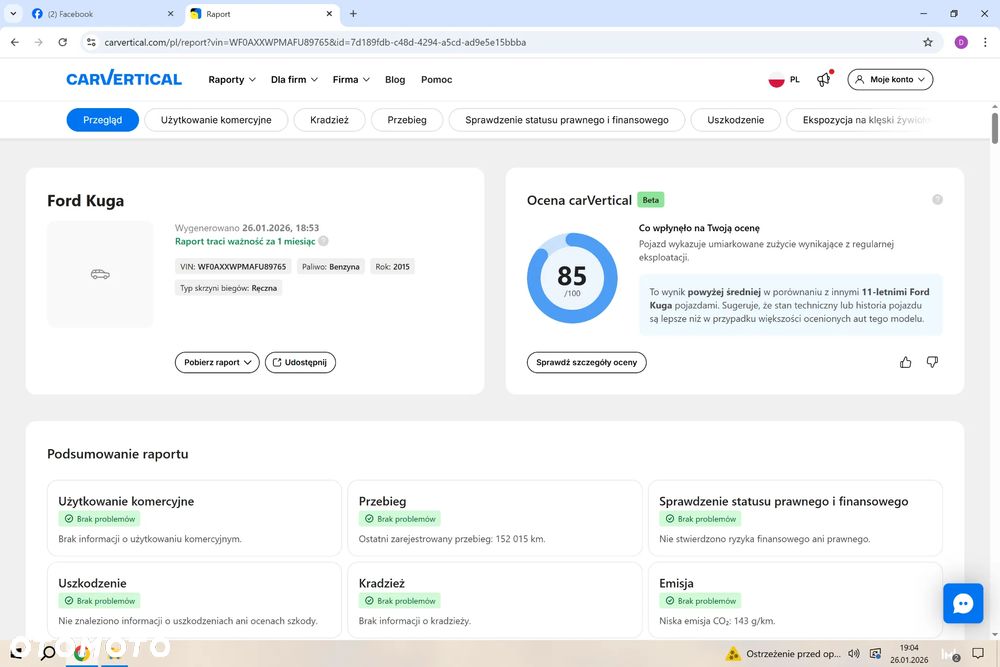This screenshot has height=667, width=1000.
Task: View site information icon in address bar
Action: pos(91,42)
